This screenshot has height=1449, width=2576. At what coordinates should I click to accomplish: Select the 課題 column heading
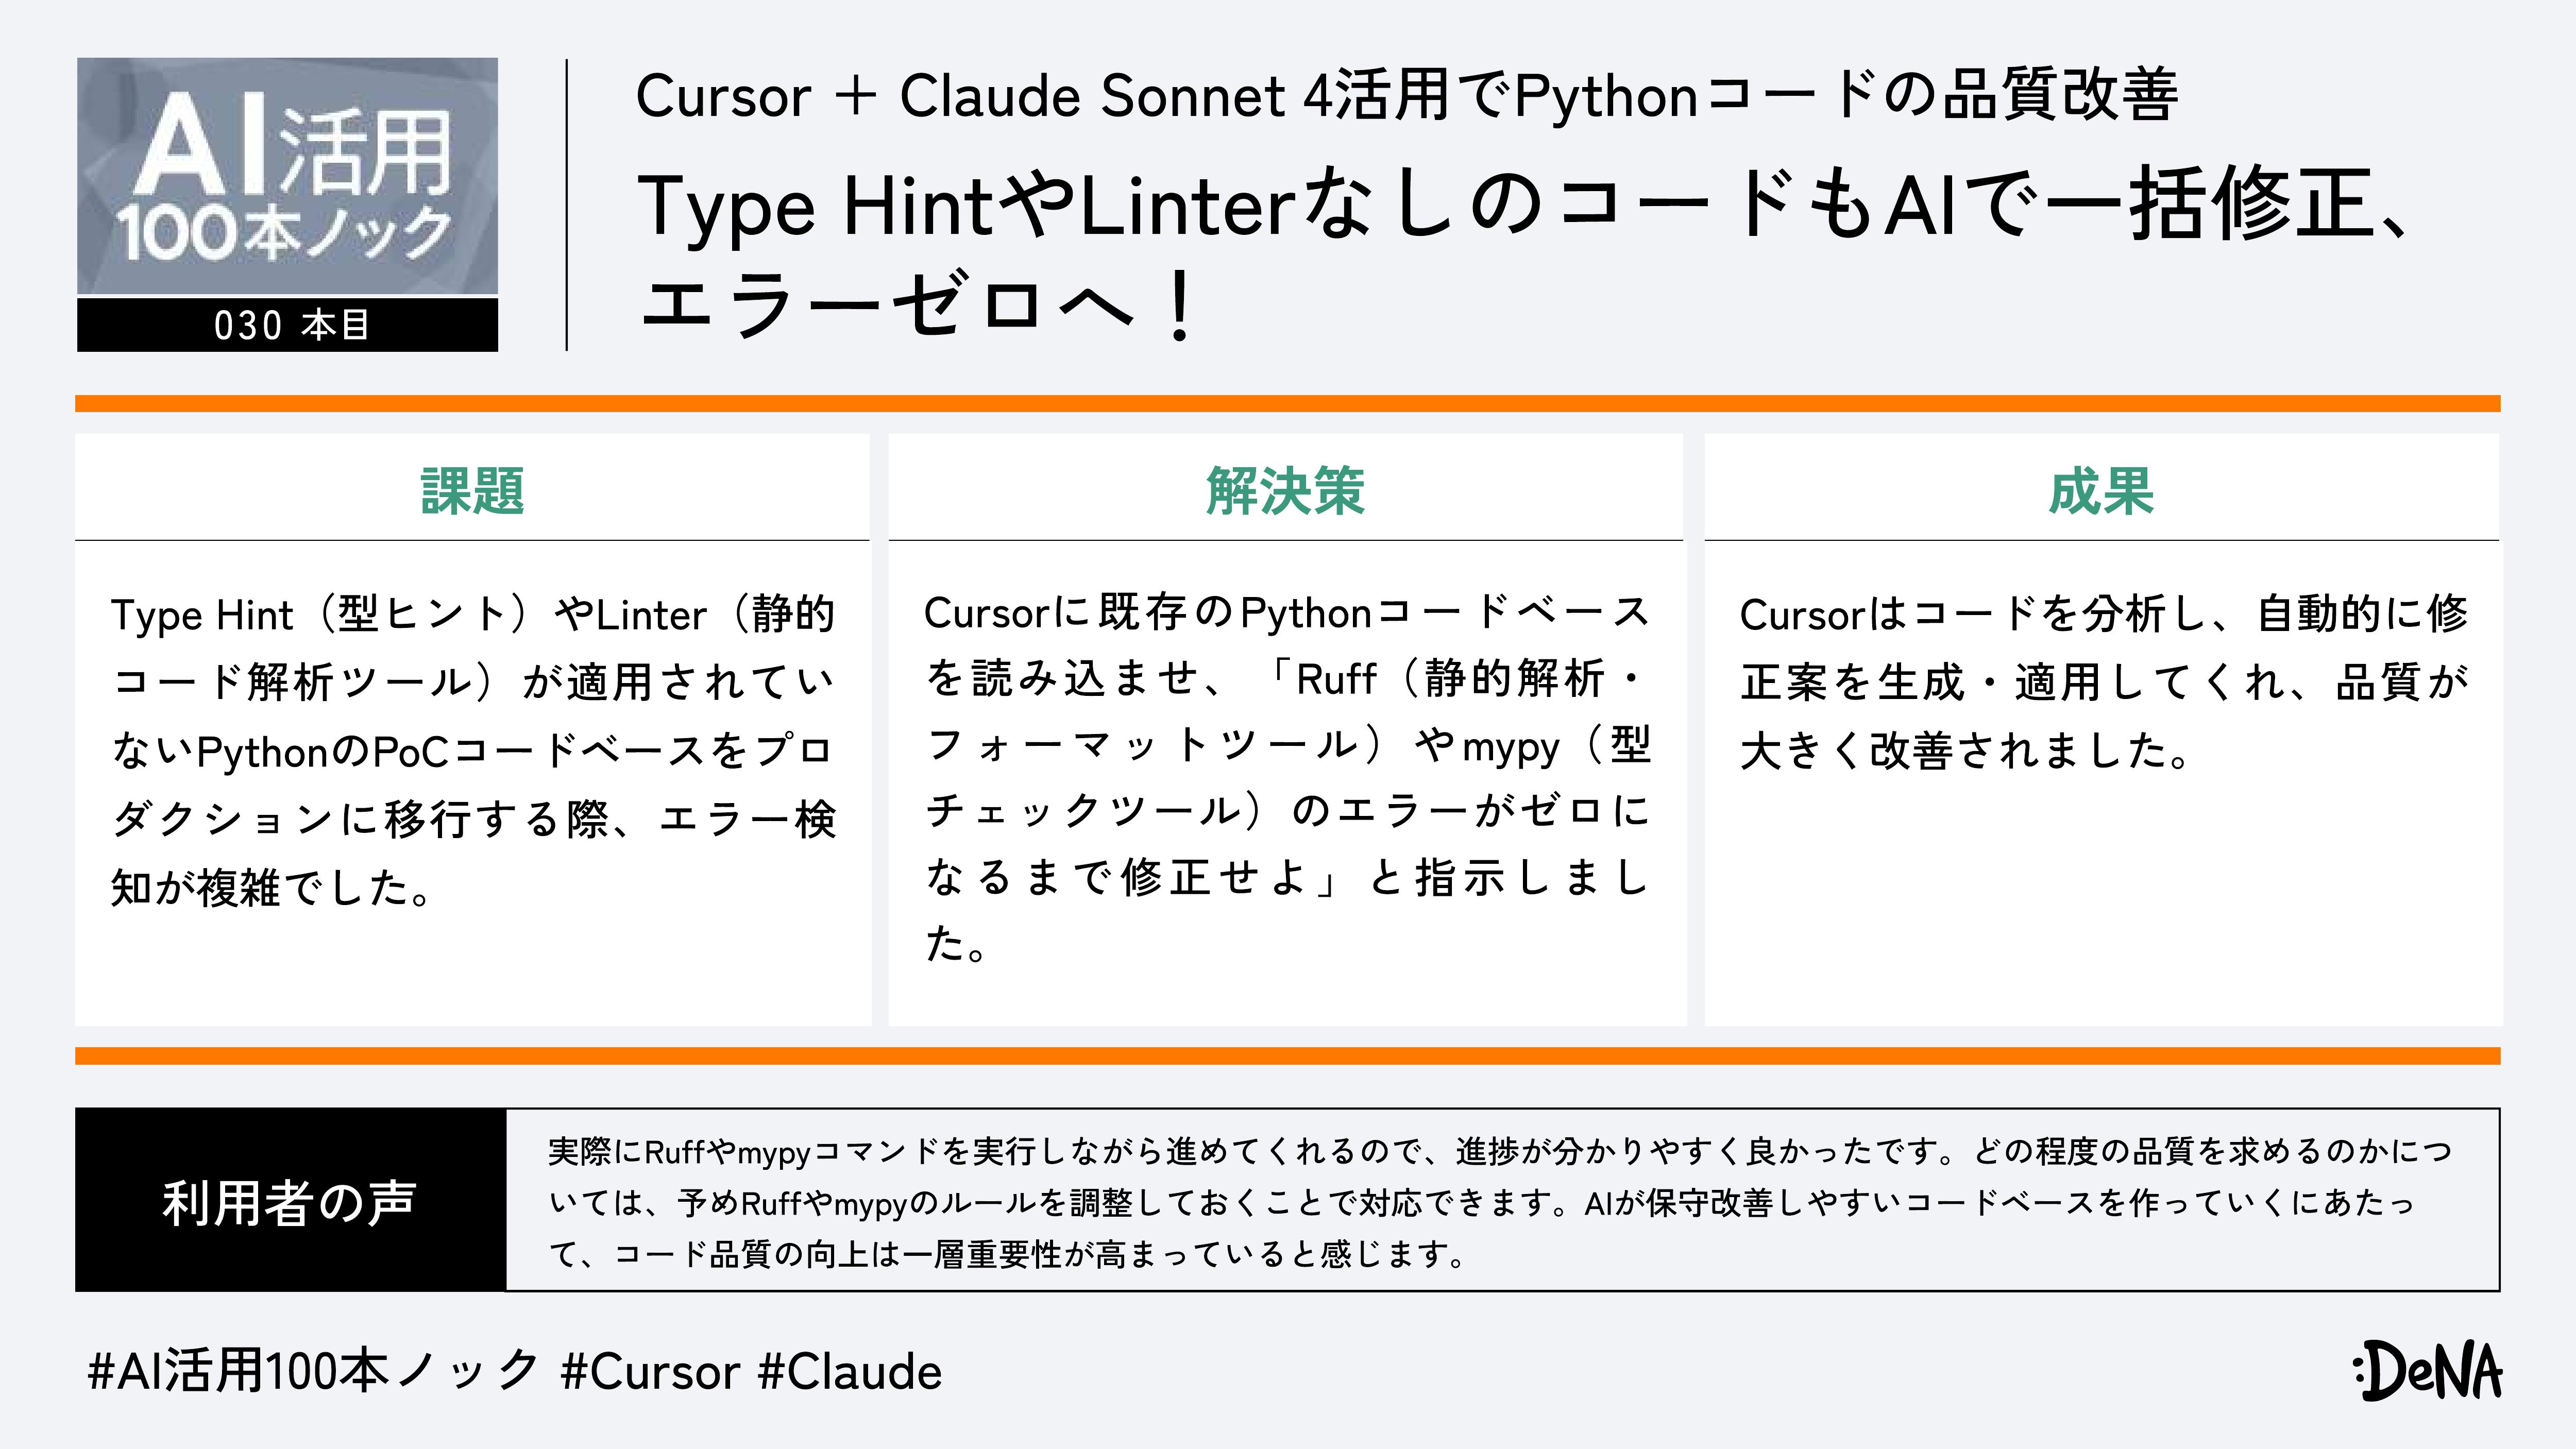(x=472, y=491)
